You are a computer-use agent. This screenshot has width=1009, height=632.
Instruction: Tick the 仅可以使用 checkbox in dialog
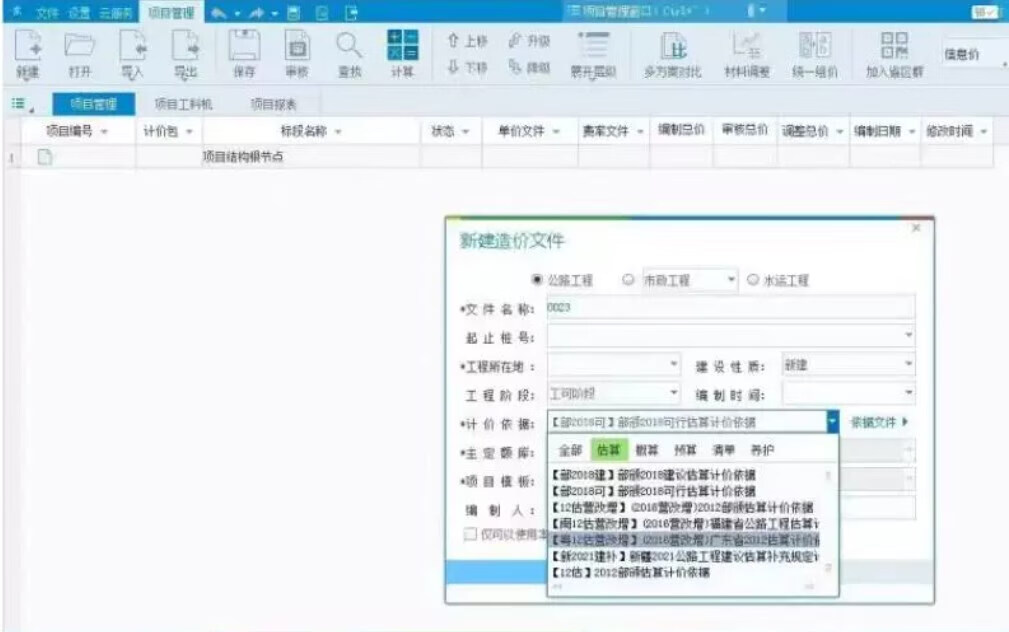pyautogui.click(x=470, y=535)
